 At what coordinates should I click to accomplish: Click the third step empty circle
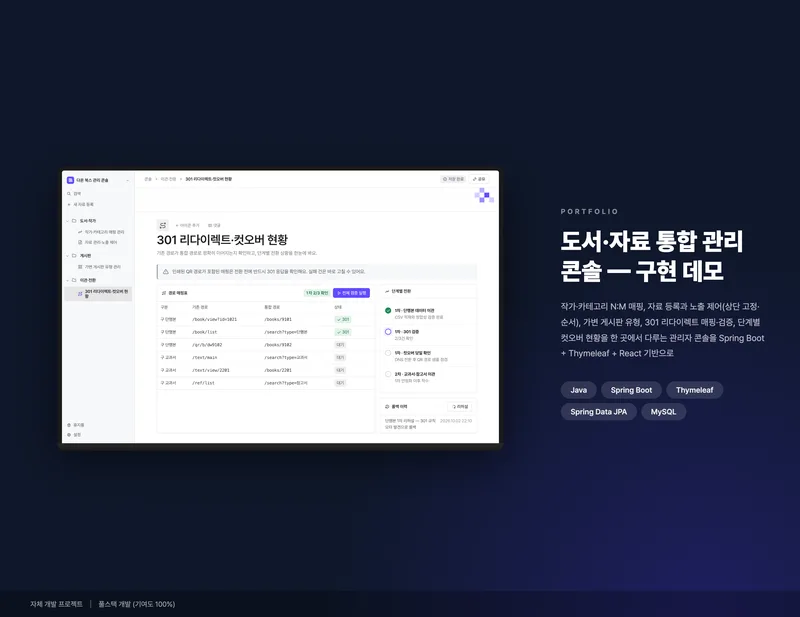pos(388,353)
